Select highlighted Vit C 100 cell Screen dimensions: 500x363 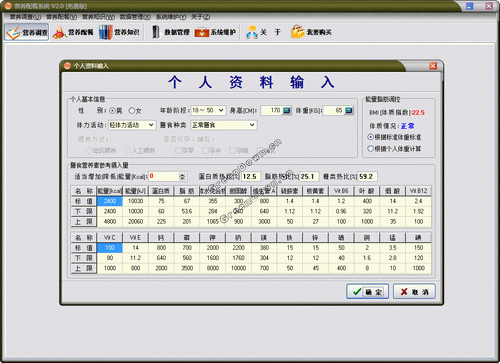[110, 248]
